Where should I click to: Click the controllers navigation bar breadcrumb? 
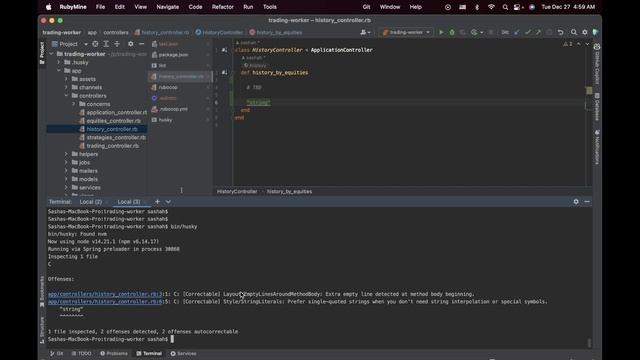click(116, 32)
